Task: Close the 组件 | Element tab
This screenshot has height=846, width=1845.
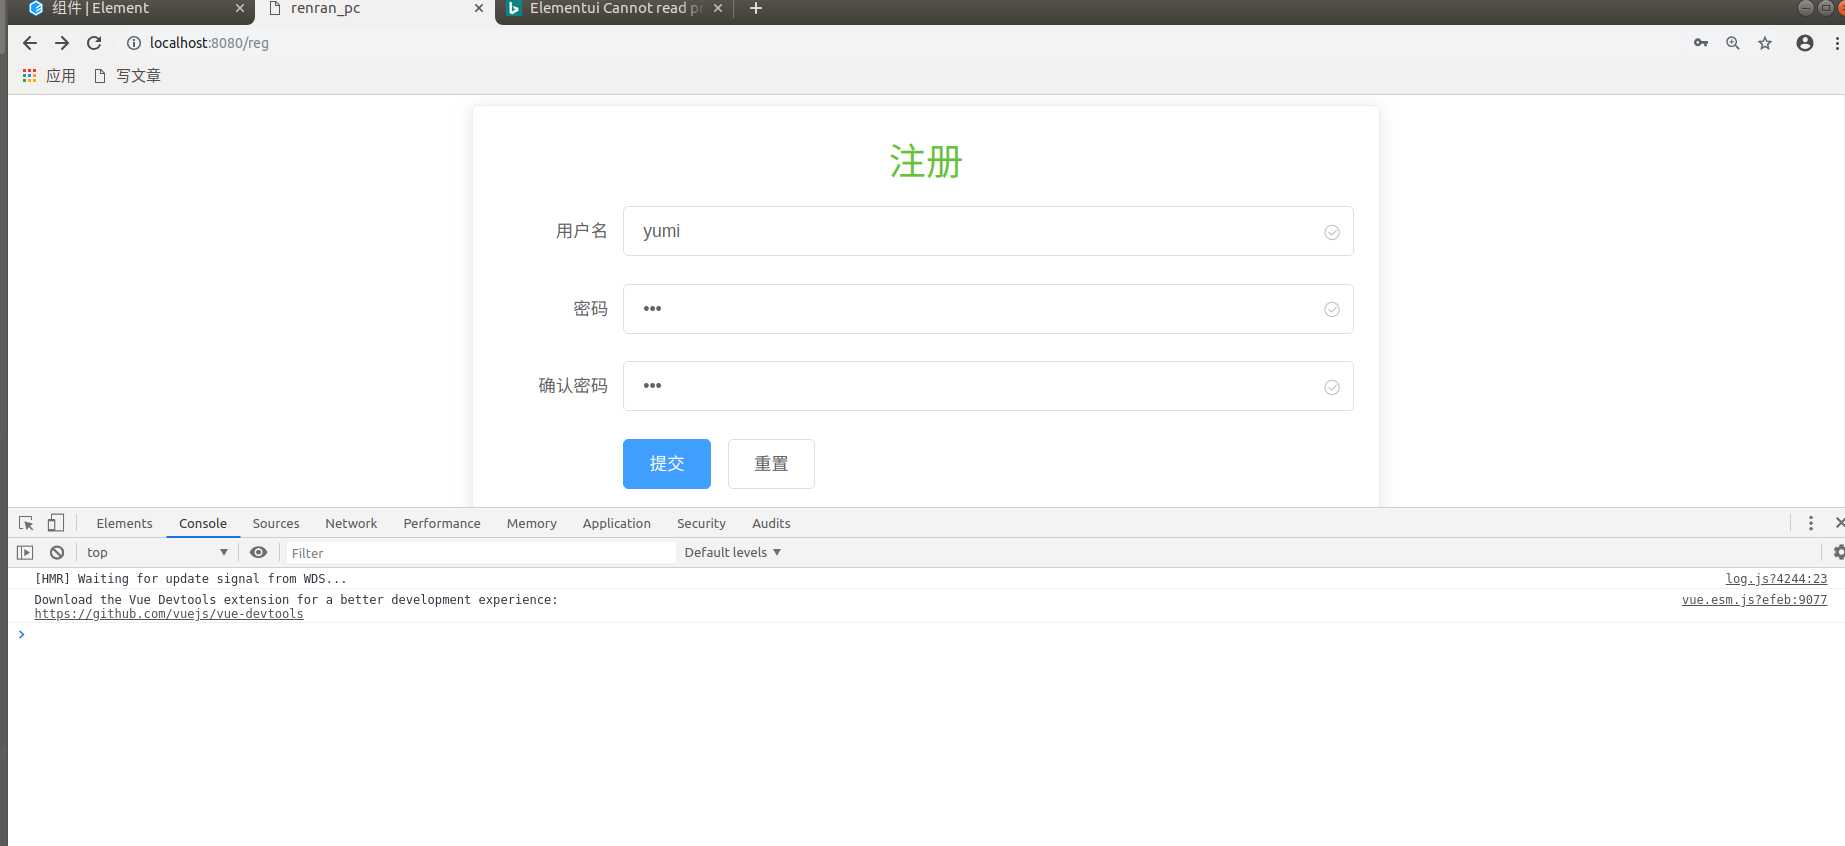Action: point(240,8)
